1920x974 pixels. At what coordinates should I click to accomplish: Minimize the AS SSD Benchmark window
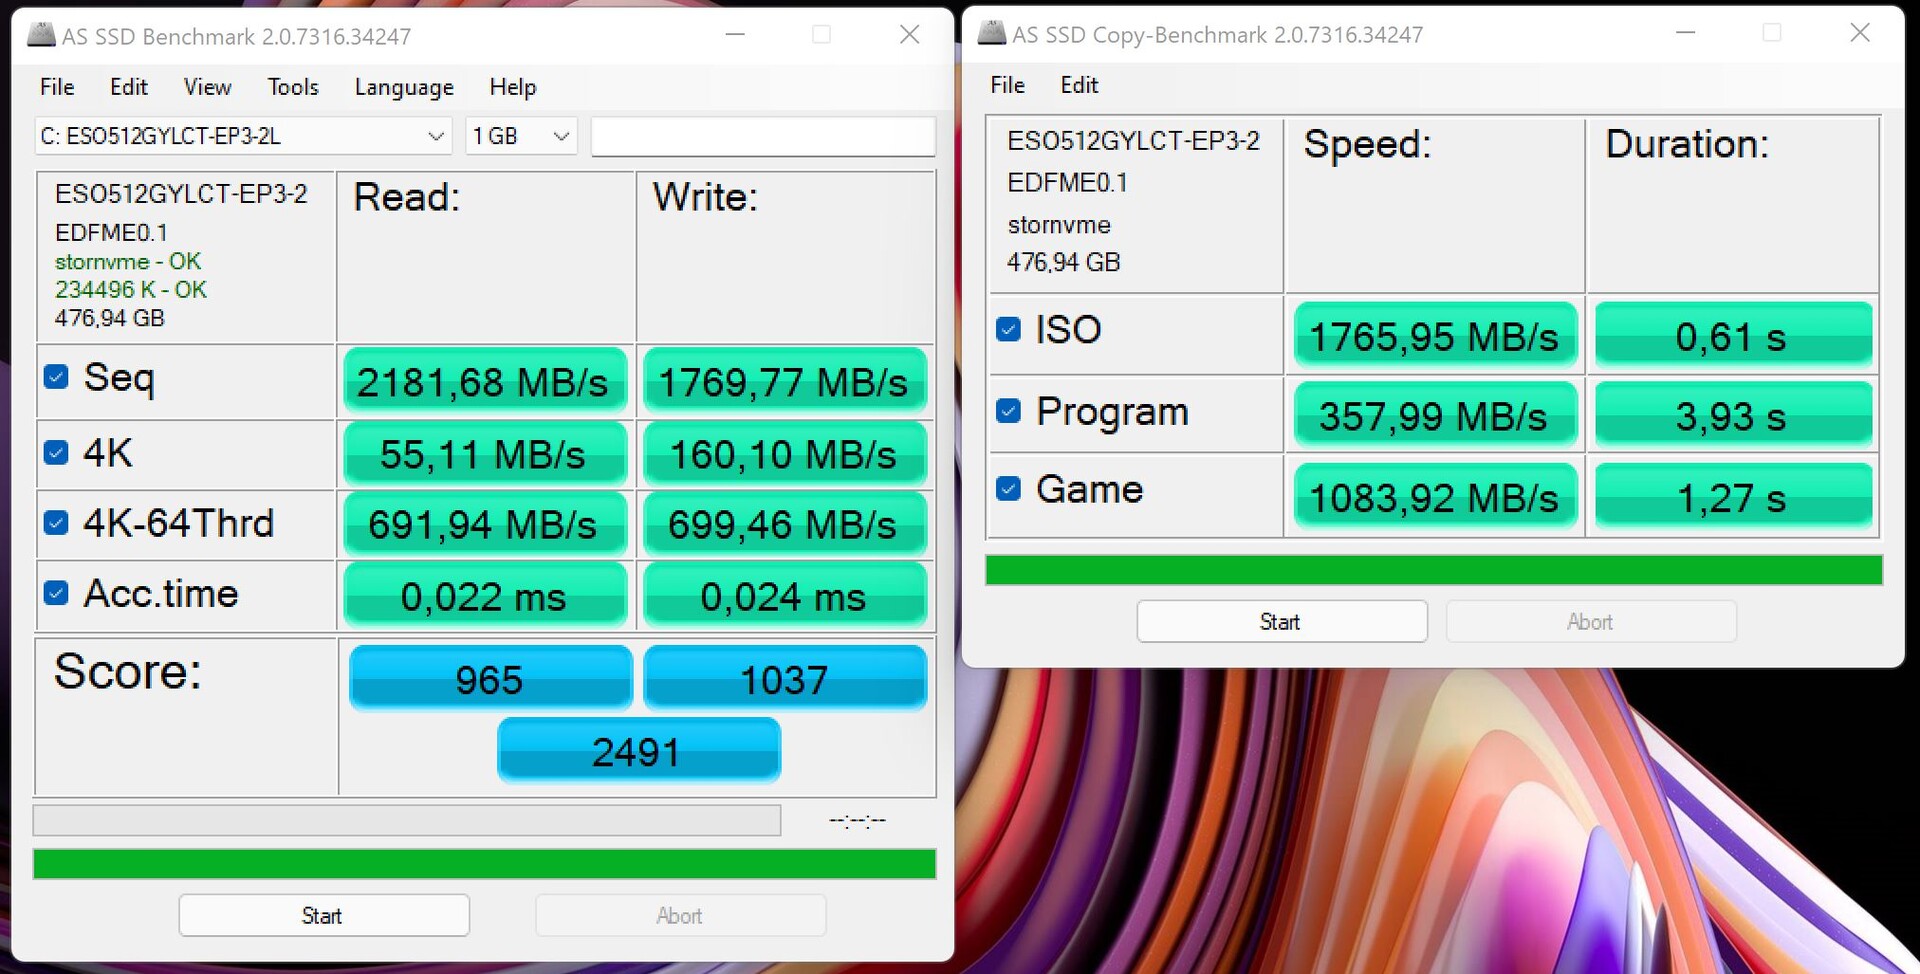point(735,35)
